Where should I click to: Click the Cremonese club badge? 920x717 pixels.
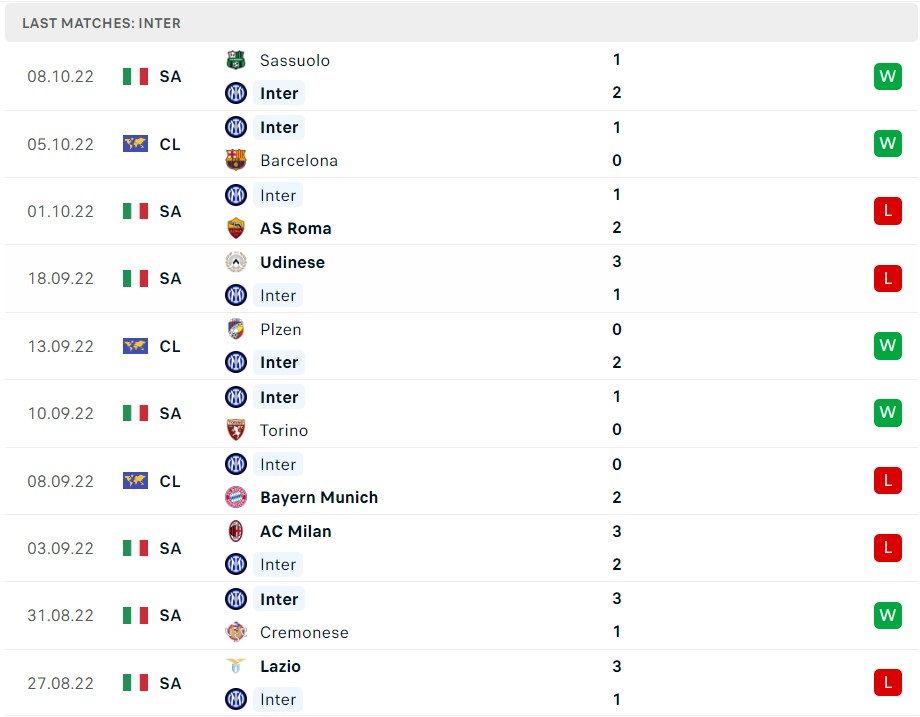(x=236, y=632)
